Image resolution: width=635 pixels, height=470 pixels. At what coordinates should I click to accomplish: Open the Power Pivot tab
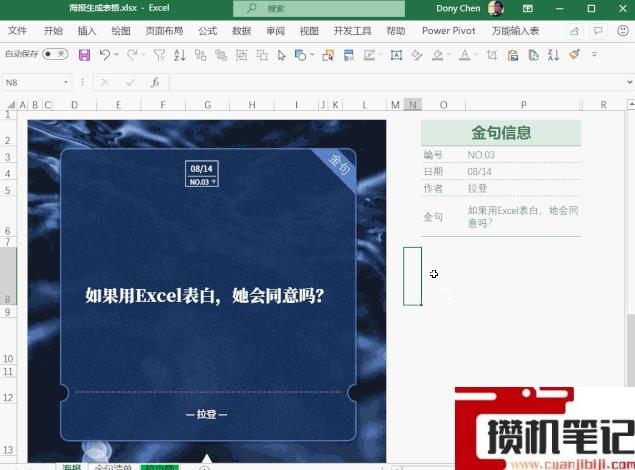pos(449,31)
